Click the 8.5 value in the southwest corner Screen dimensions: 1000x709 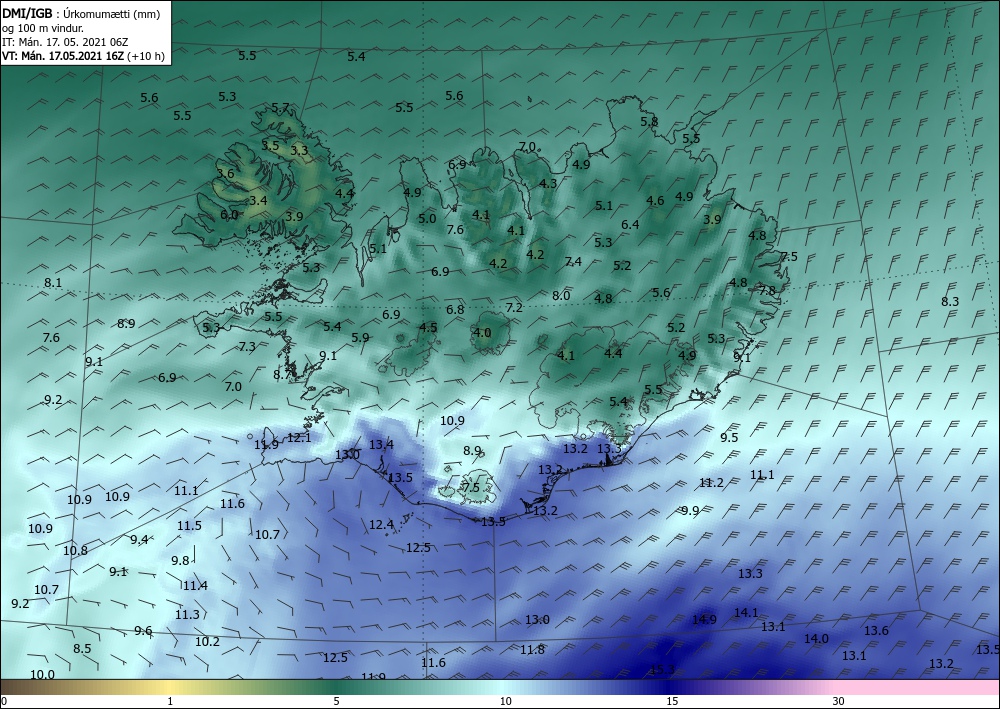[x=82, y=648]
